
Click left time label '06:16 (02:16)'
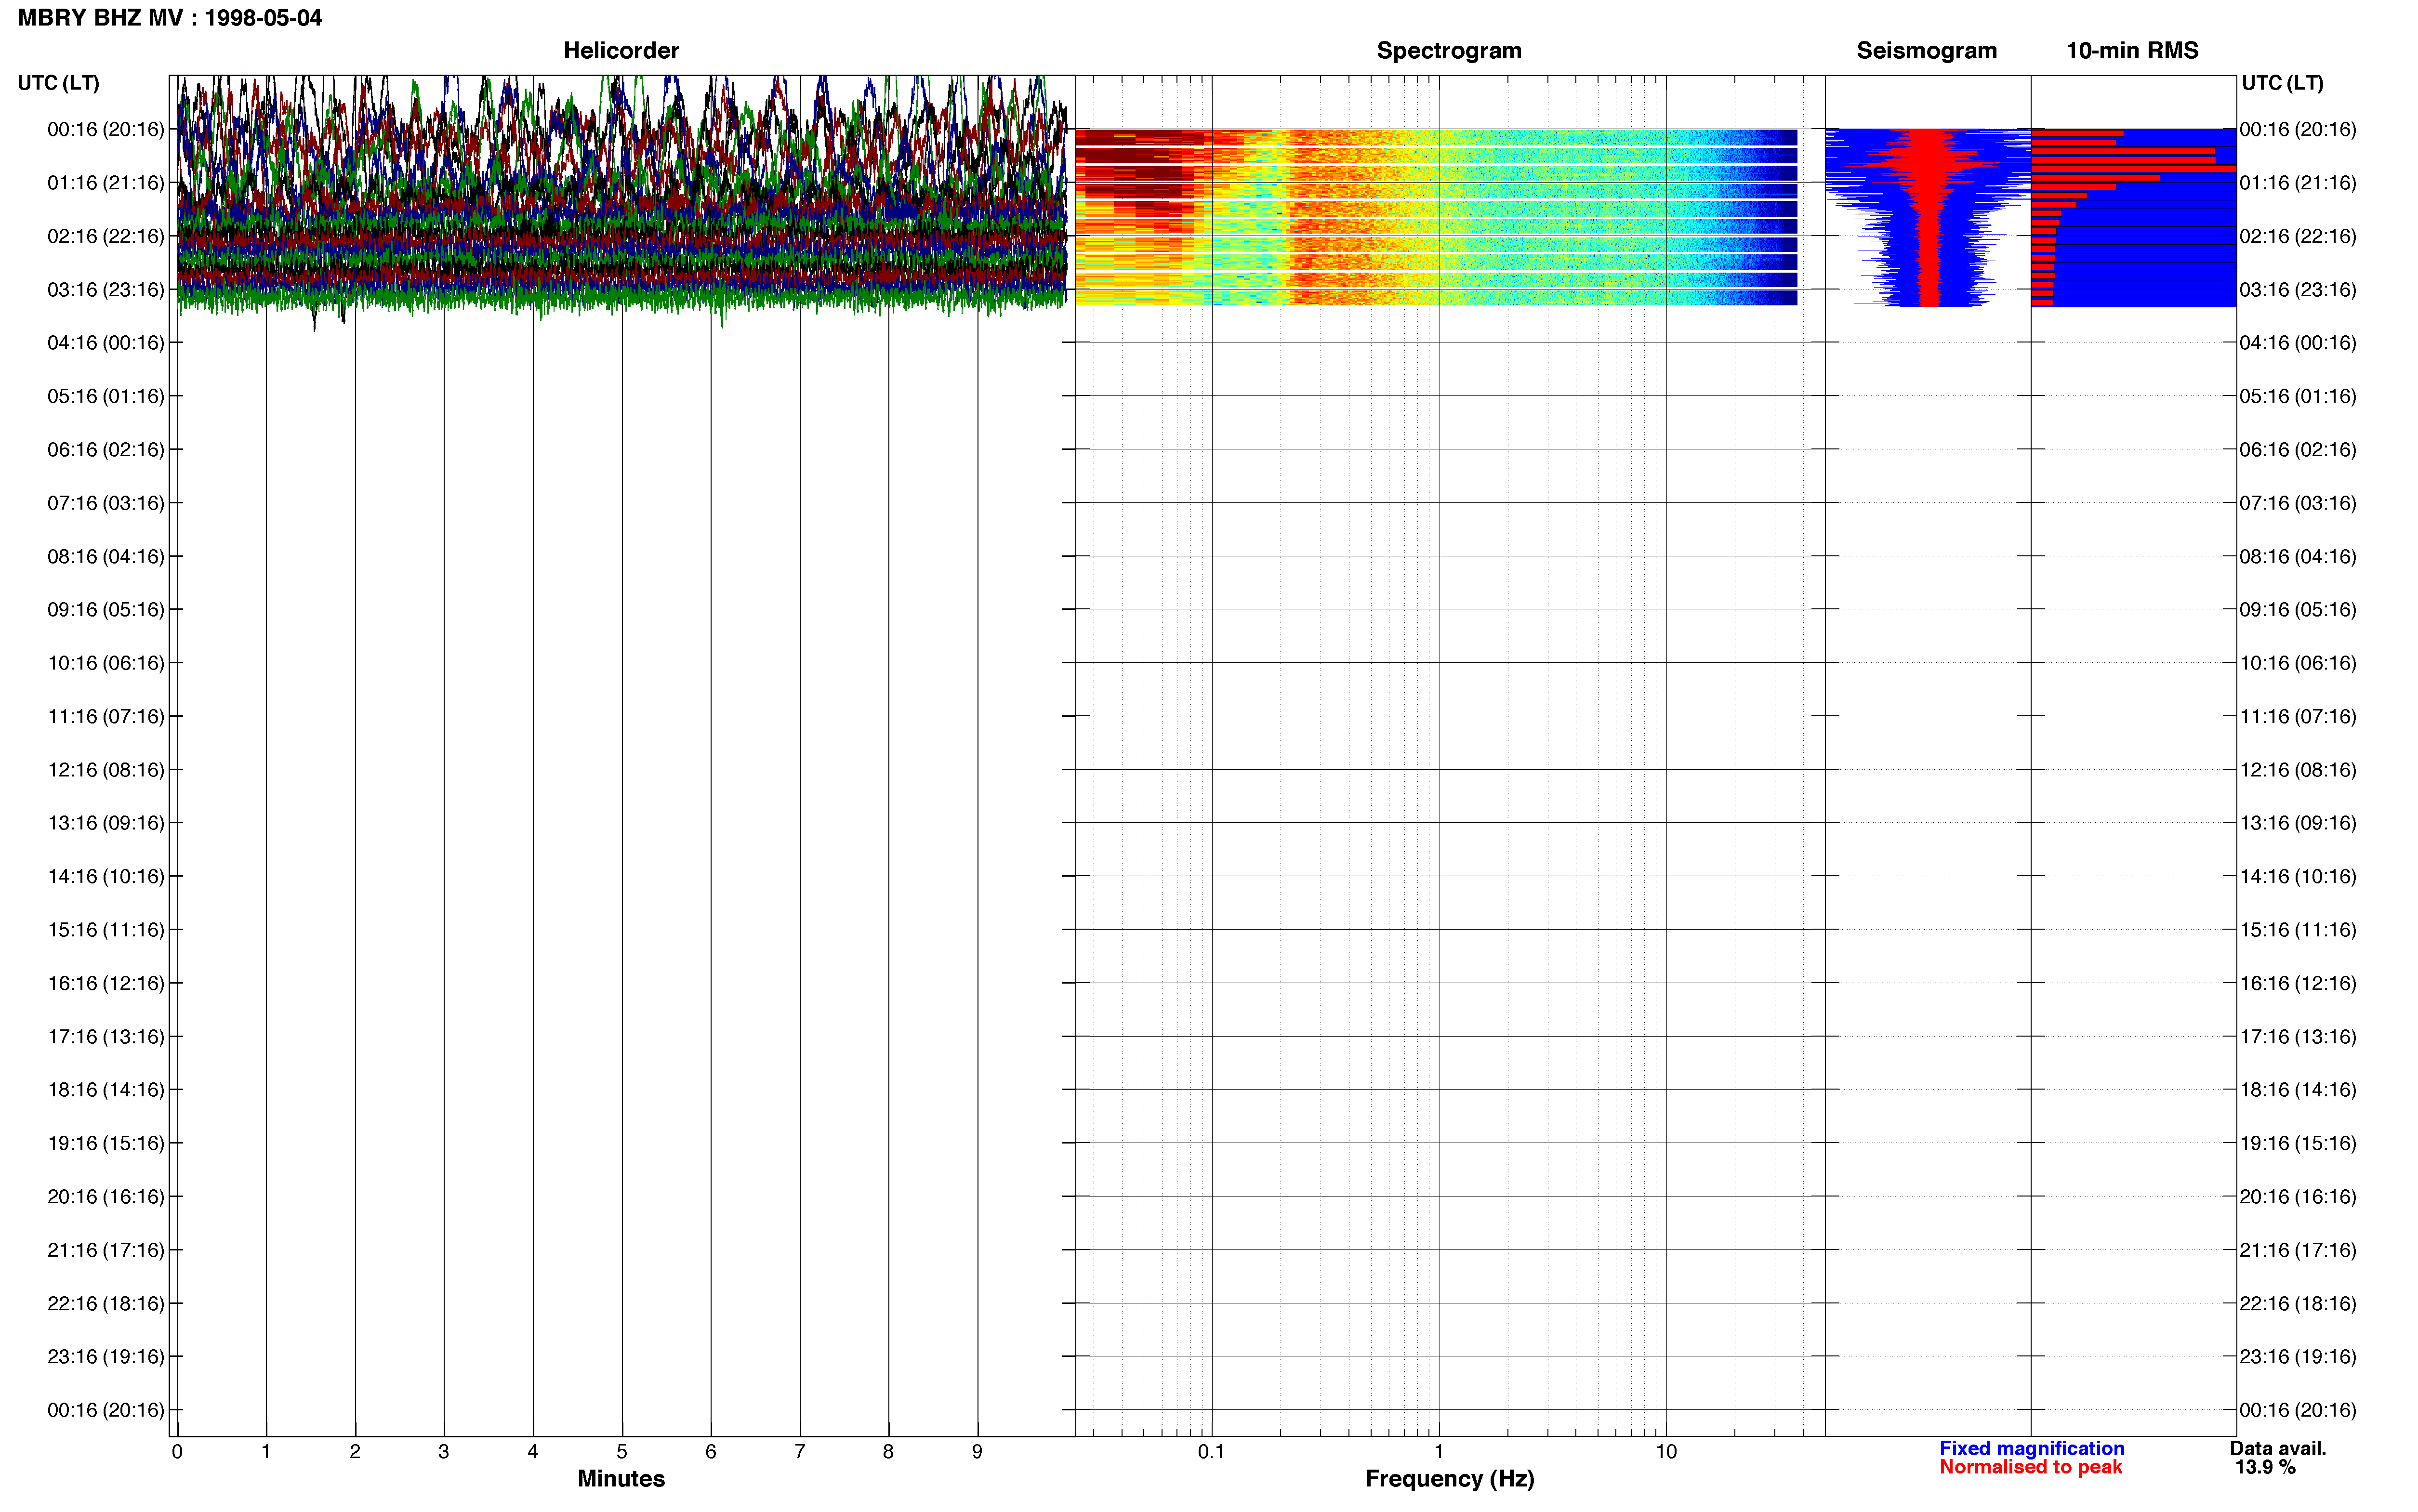106,450
